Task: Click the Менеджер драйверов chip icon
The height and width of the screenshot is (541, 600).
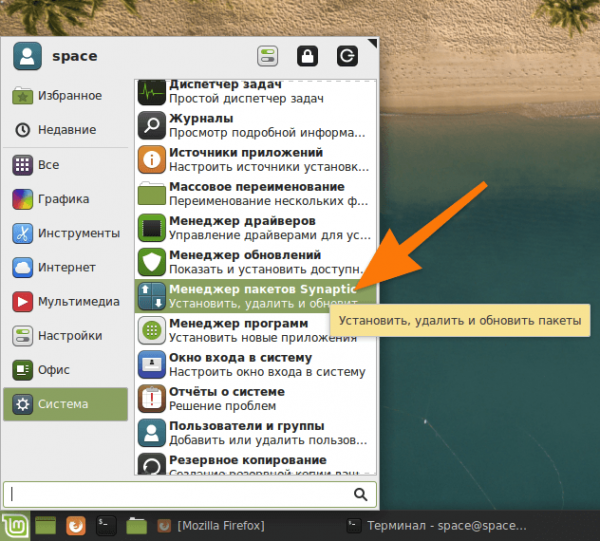Action: pyautogui.click(x=152, y=228)
